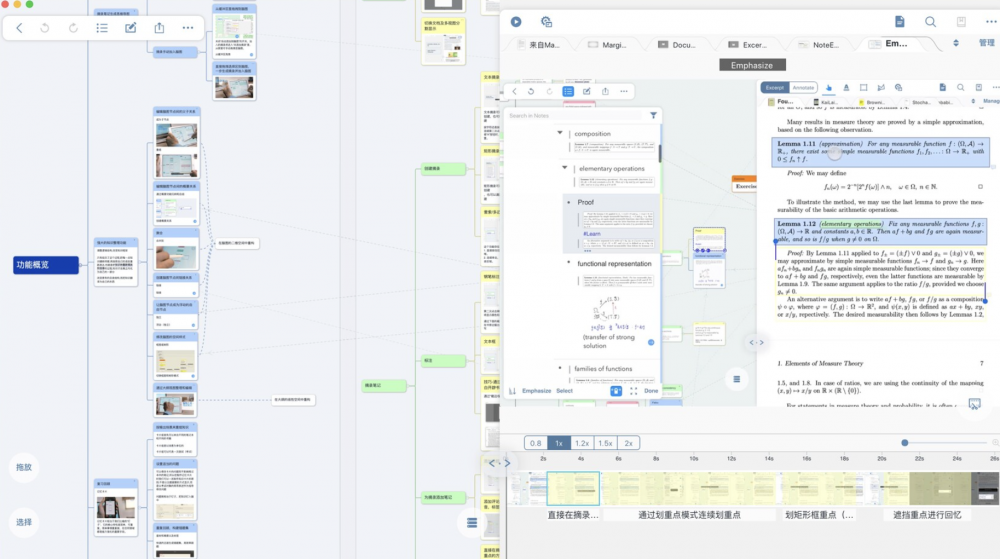Set playback speed to 1x
Screen dimensions: 1000x559
click(559, 443)
